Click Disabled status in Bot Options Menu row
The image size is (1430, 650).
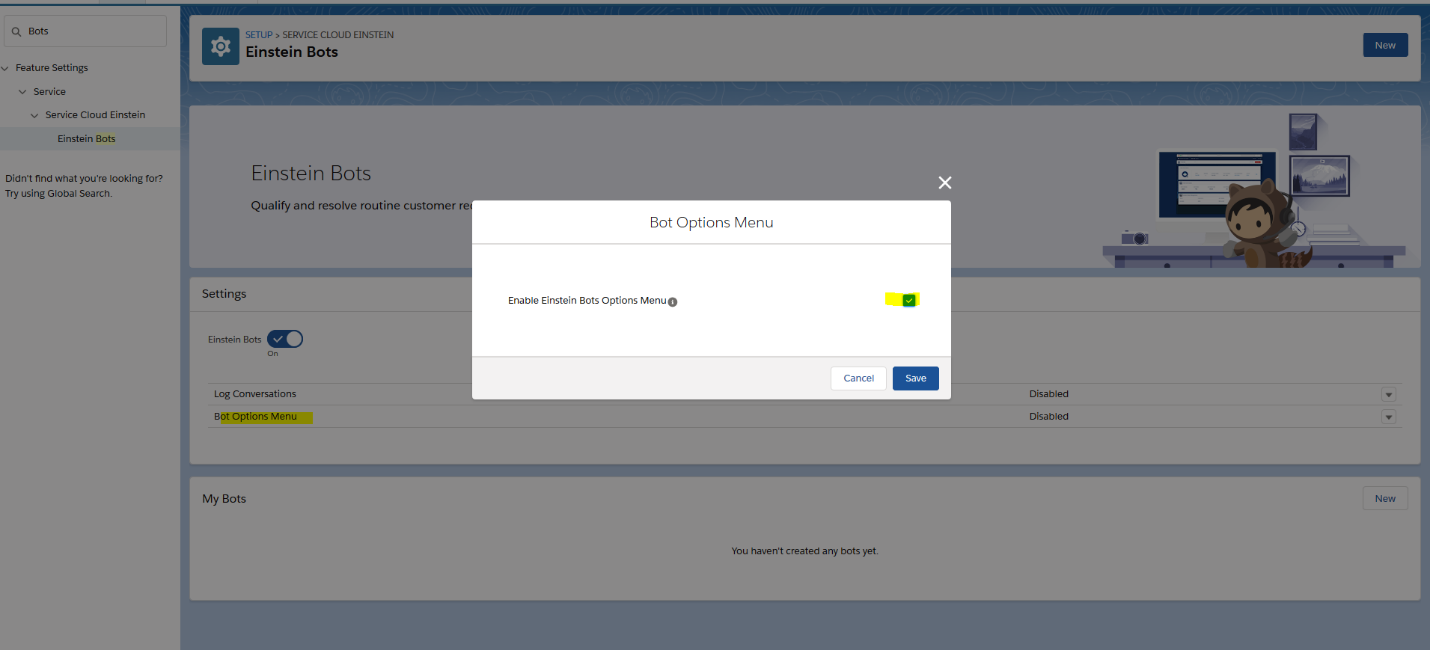(x=1049, y=417)
